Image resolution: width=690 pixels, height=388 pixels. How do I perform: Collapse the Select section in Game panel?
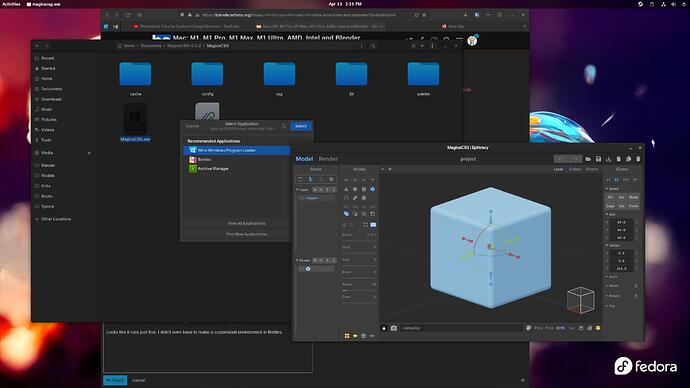(607, 189)
